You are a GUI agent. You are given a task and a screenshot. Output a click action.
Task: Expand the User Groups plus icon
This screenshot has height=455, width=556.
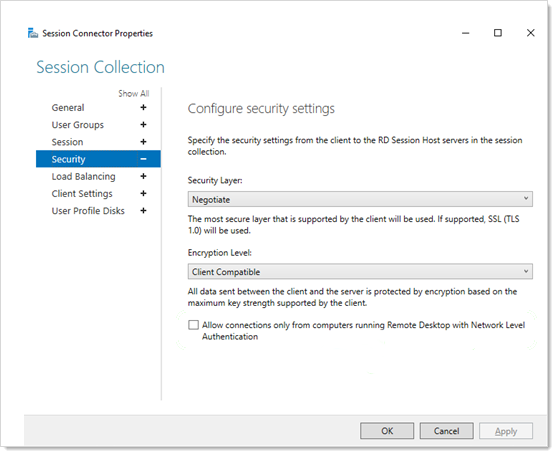[x=143, y=124]
